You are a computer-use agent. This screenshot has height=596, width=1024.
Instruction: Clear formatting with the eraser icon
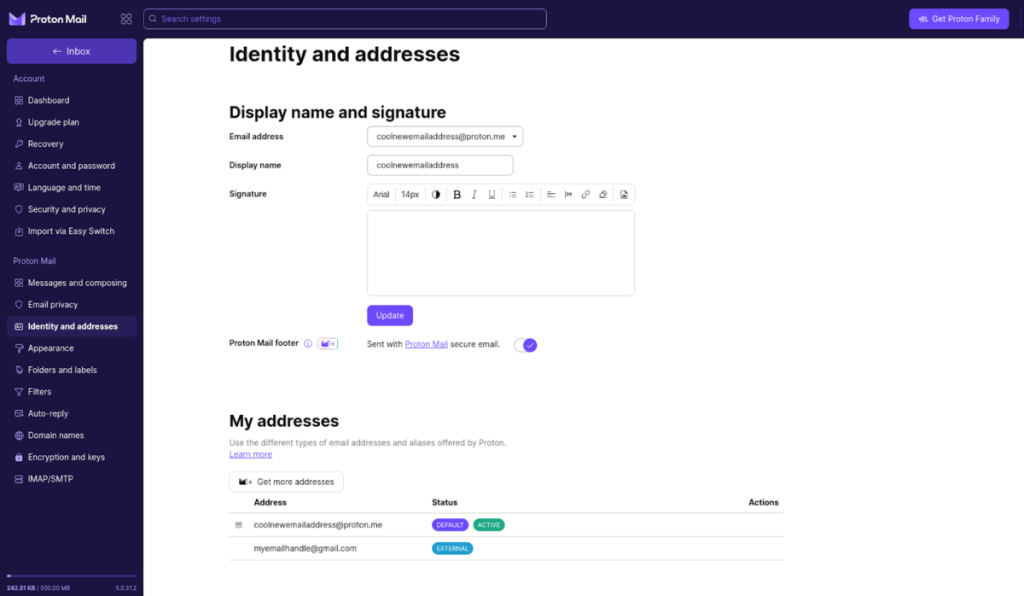[x=603, y=195]
